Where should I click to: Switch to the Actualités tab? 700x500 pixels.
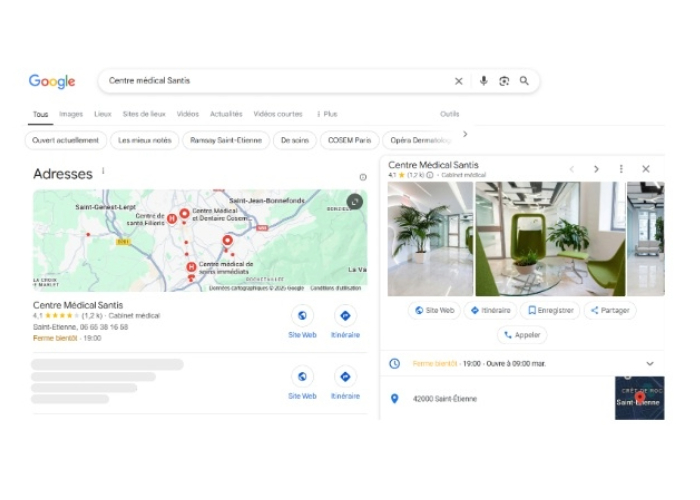click(226, 114)
